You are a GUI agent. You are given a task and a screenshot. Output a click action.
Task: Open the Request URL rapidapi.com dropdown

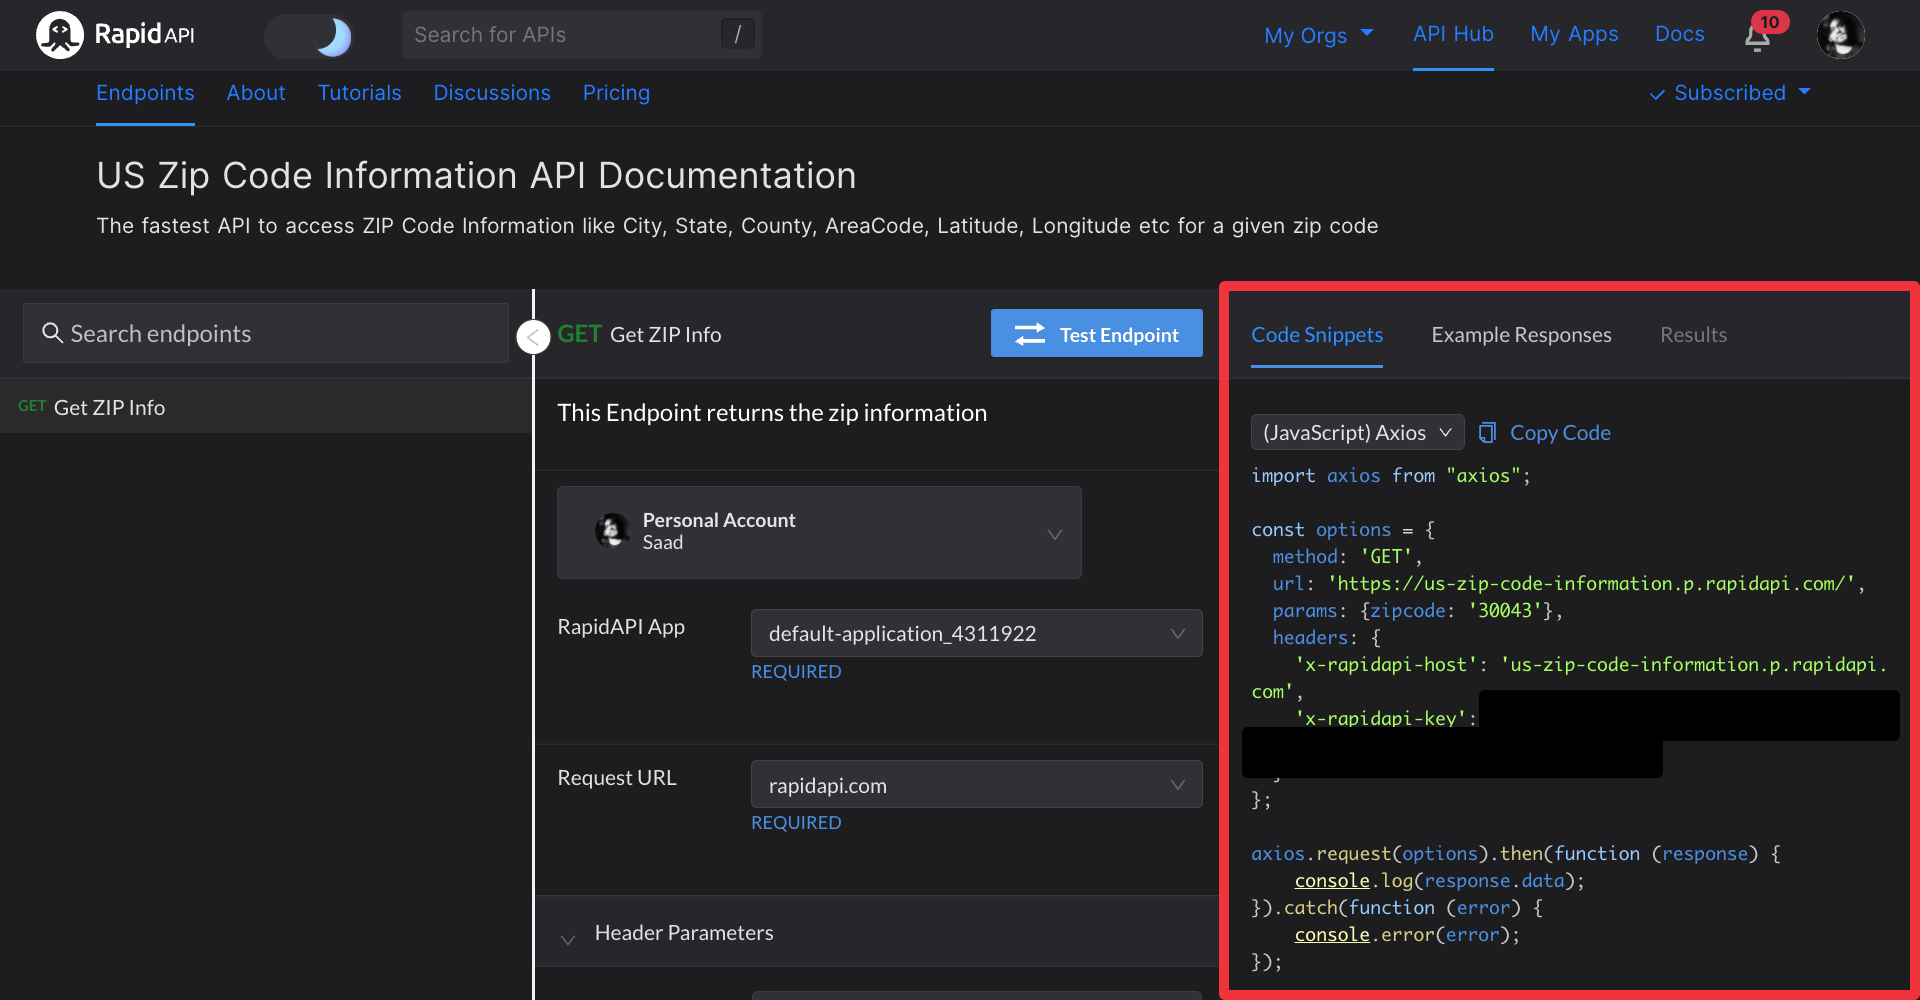tap(976, 785)
